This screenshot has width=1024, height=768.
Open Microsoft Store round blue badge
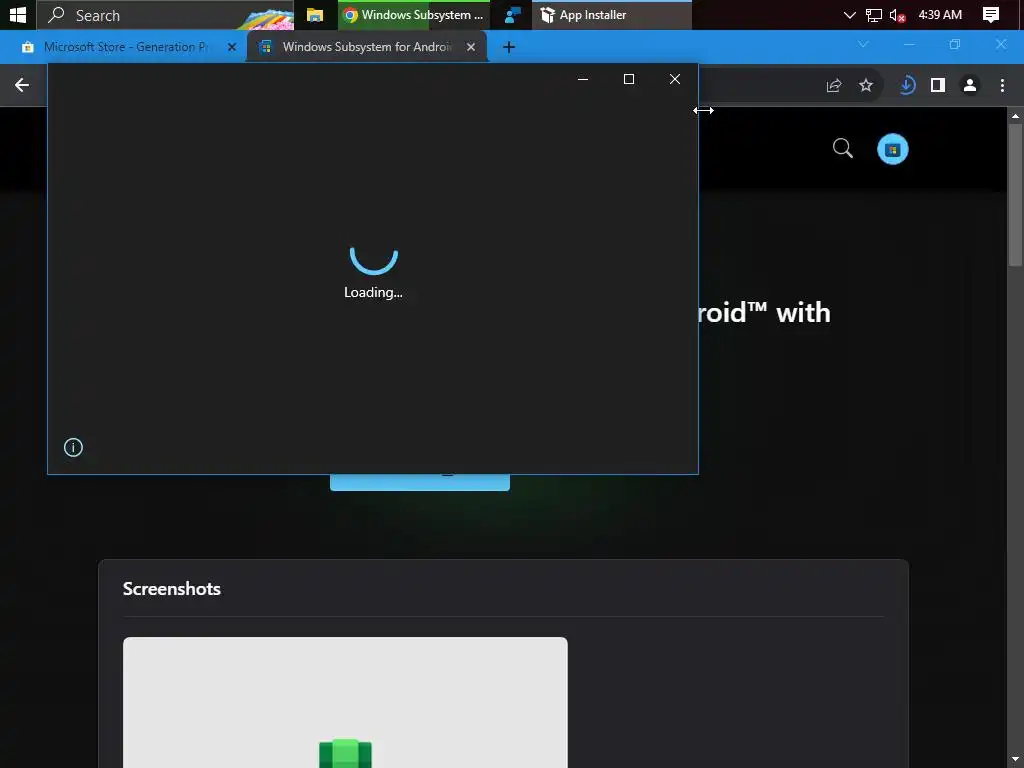coord(893,149)
